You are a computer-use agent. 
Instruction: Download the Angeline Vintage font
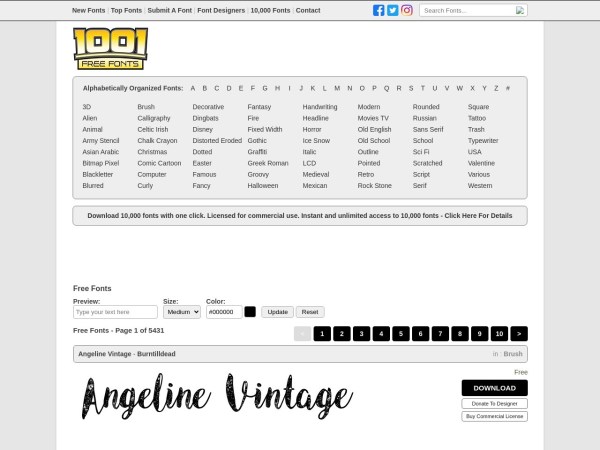[x=494, y=388]
